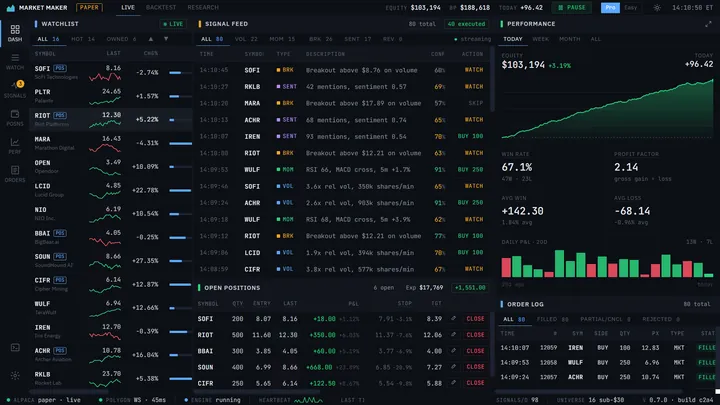720x405 pixels.
Task: Toggle the streaming status in signal feed
Action: click(472, 39)
